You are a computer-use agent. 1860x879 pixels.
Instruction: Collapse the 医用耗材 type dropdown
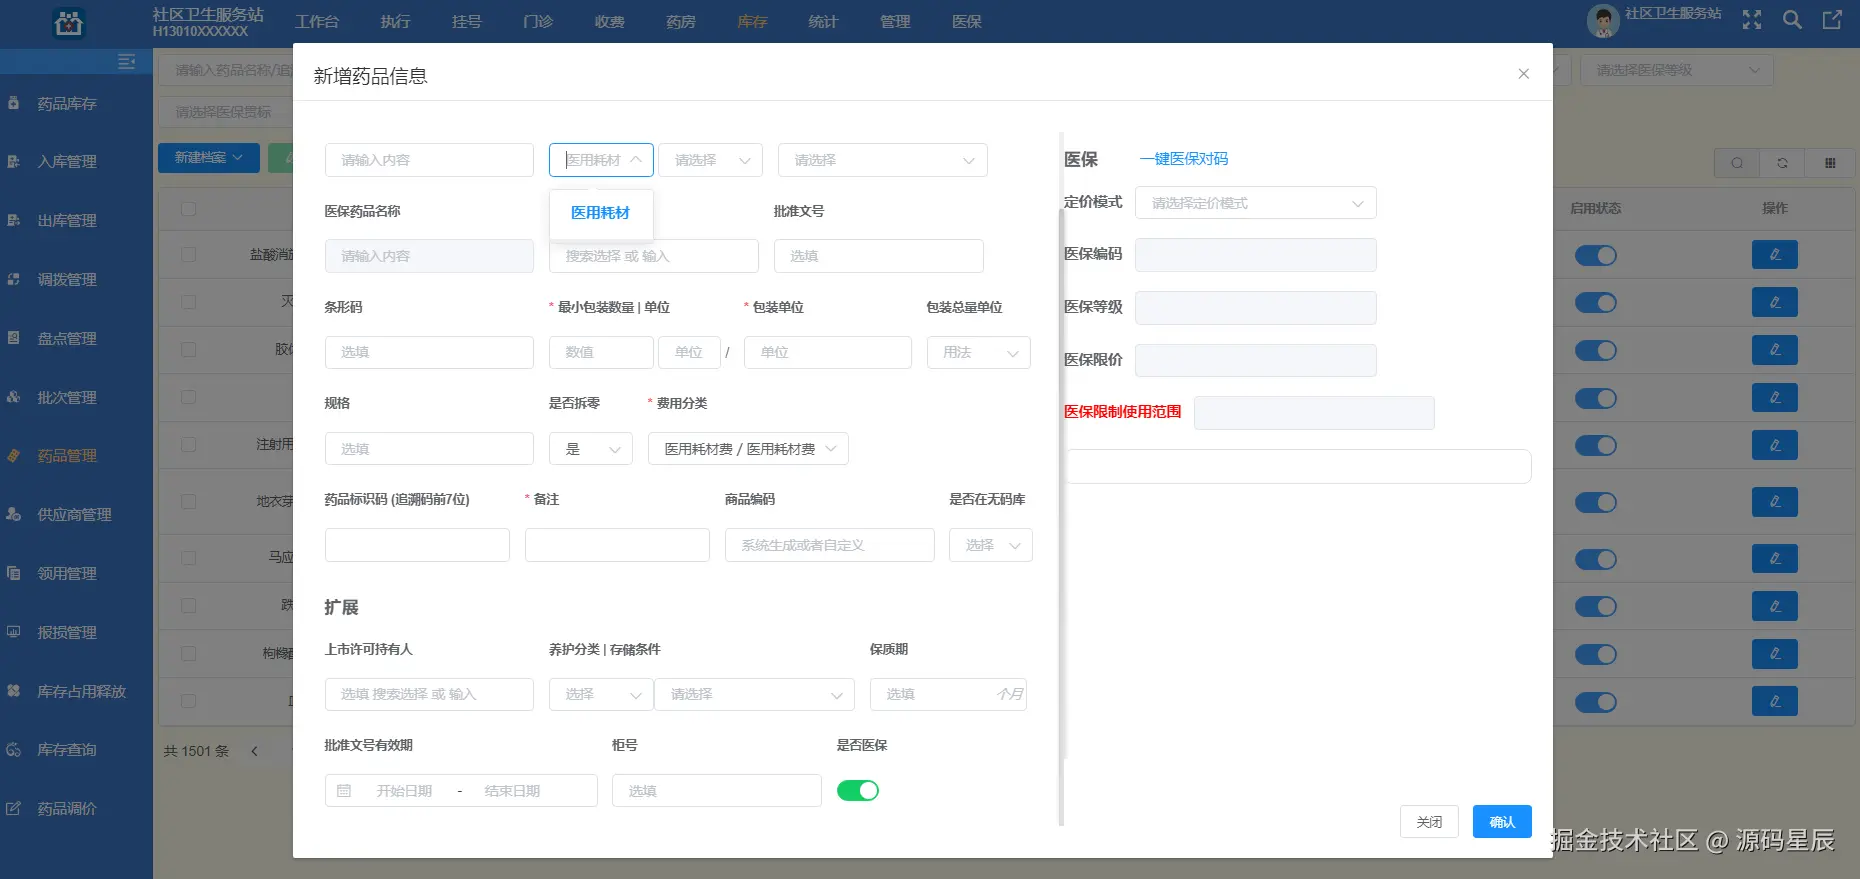(x=601, y=160)
